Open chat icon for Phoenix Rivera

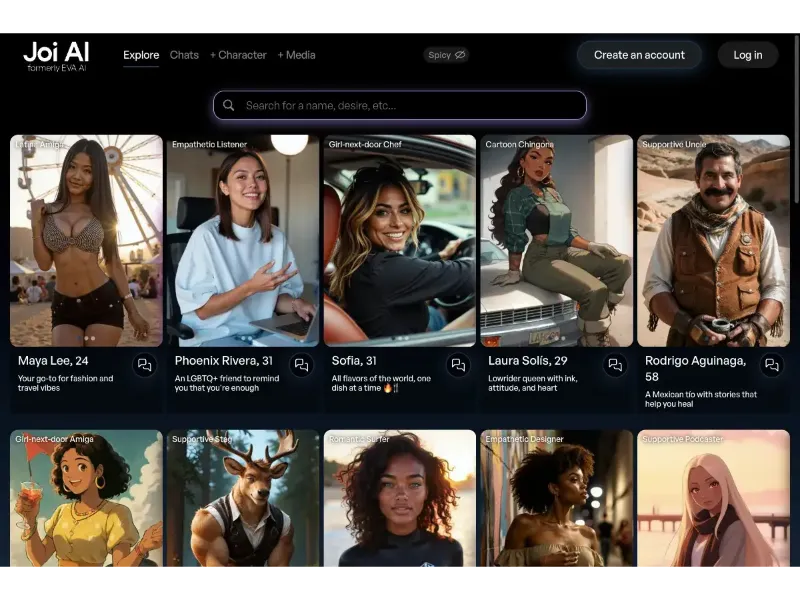click(x=301, y=365)
